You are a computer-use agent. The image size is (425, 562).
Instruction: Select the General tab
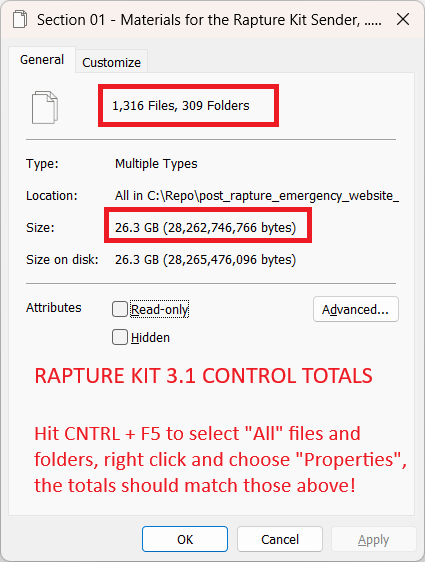(x=42, y=59)
